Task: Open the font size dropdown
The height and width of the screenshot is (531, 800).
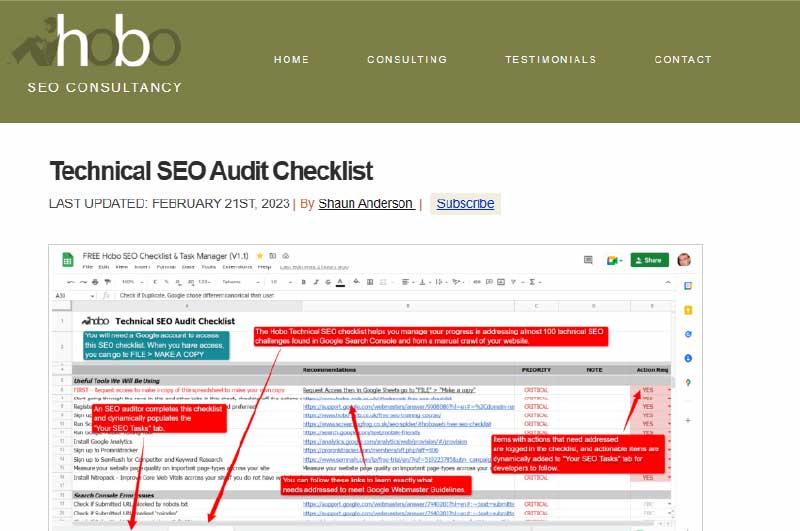Action: tap(282, 282)
